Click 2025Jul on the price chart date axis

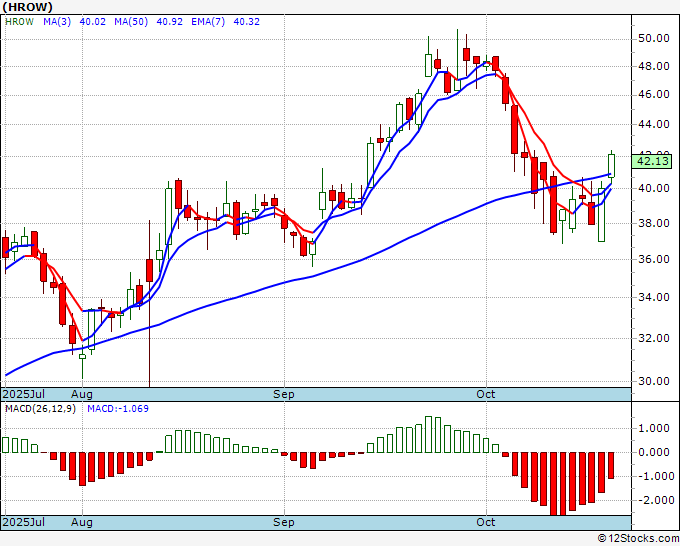click(x=24, y=394)
